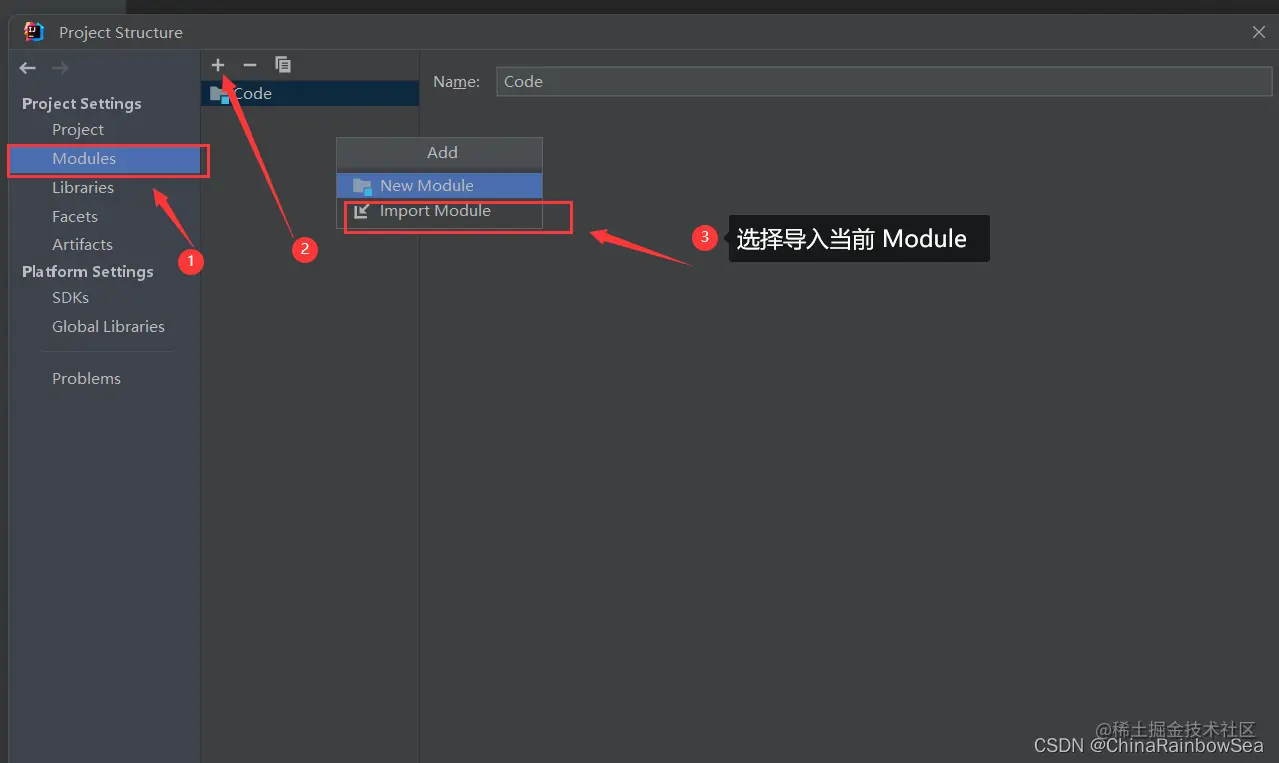
Task: Open the Libraries settings page
Action: (83, 188)
